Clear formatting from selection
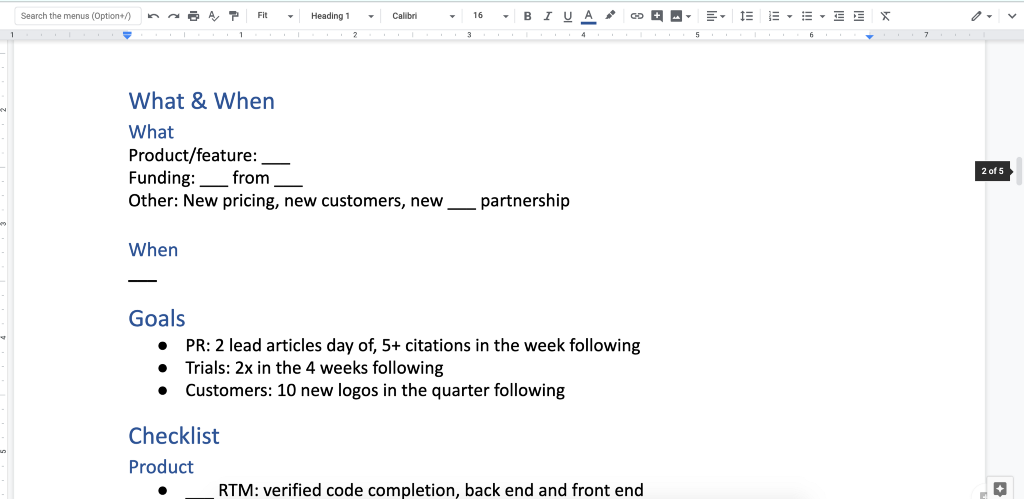Image resolution: width=1024 pixels, height=499 pixels. point(885,16)
